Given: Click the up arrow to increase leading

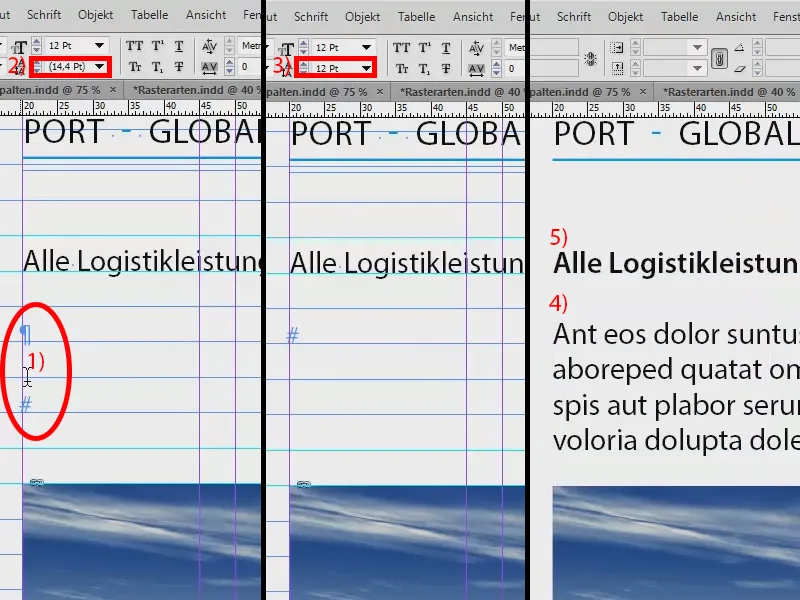Looking at the screenshot, I should (37, 62).
